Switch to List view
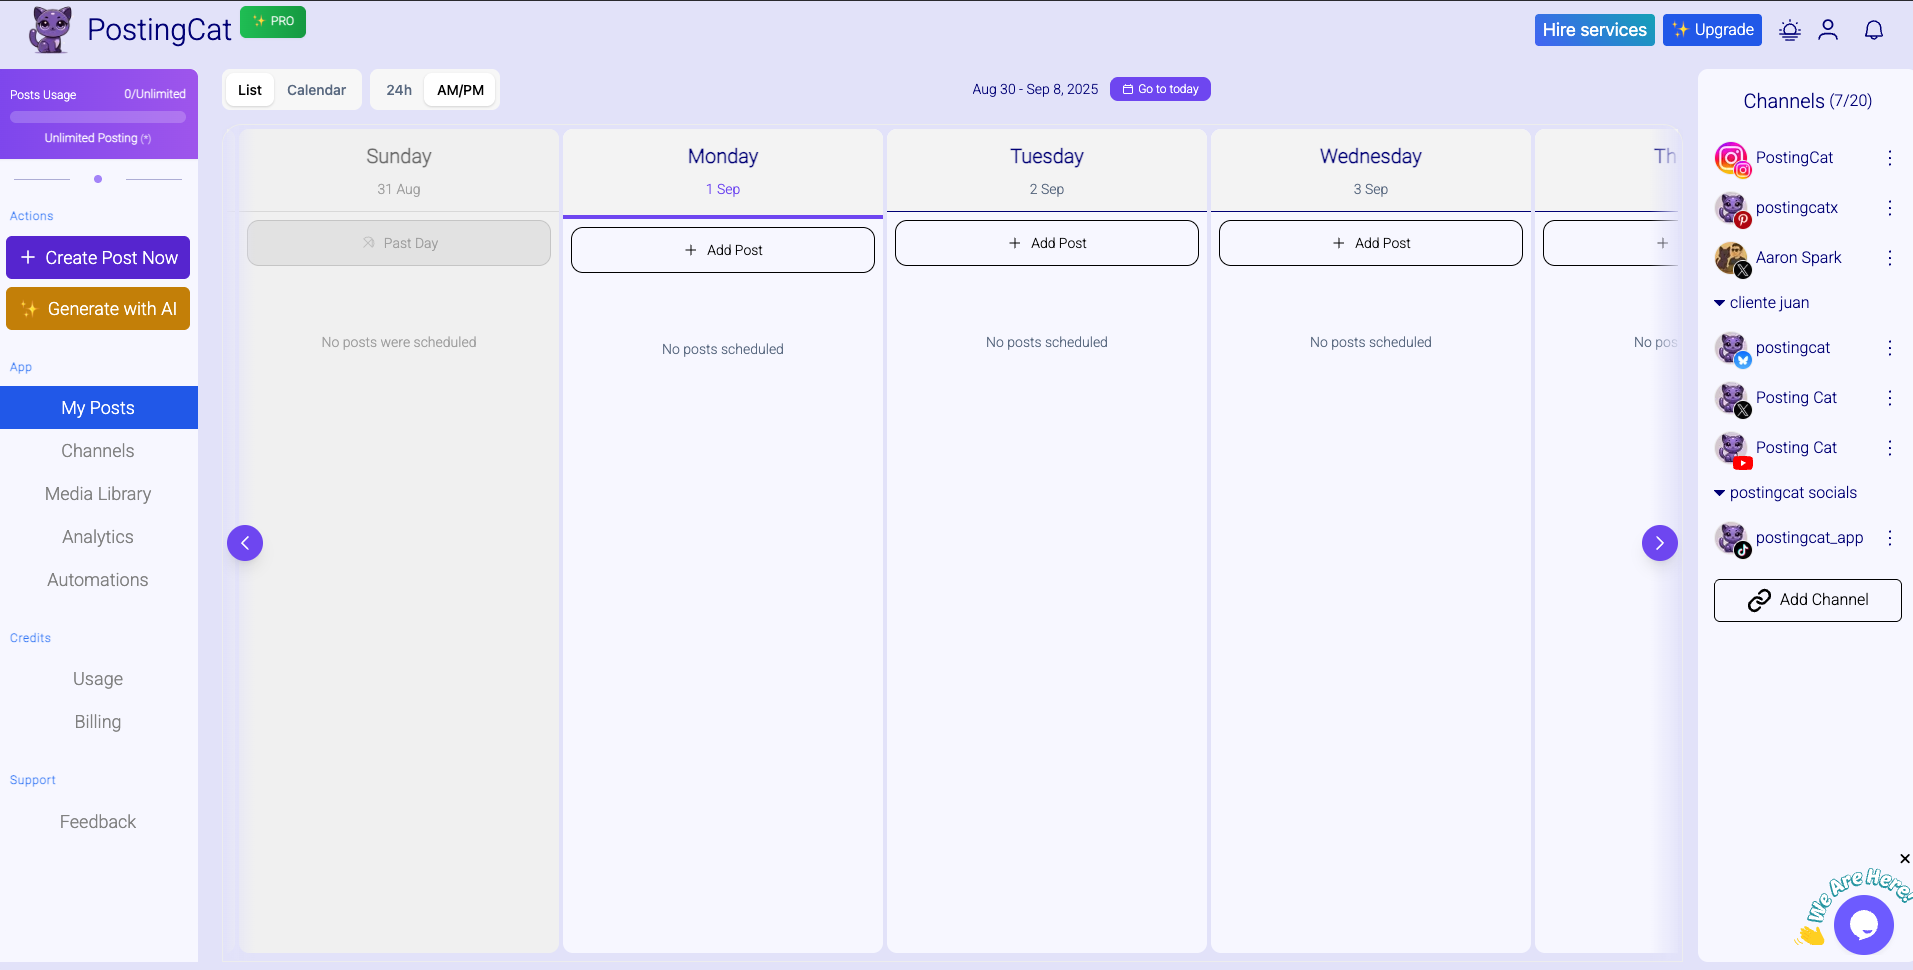The height and width of the screenshot is (970, 1913). click(250, 90)
